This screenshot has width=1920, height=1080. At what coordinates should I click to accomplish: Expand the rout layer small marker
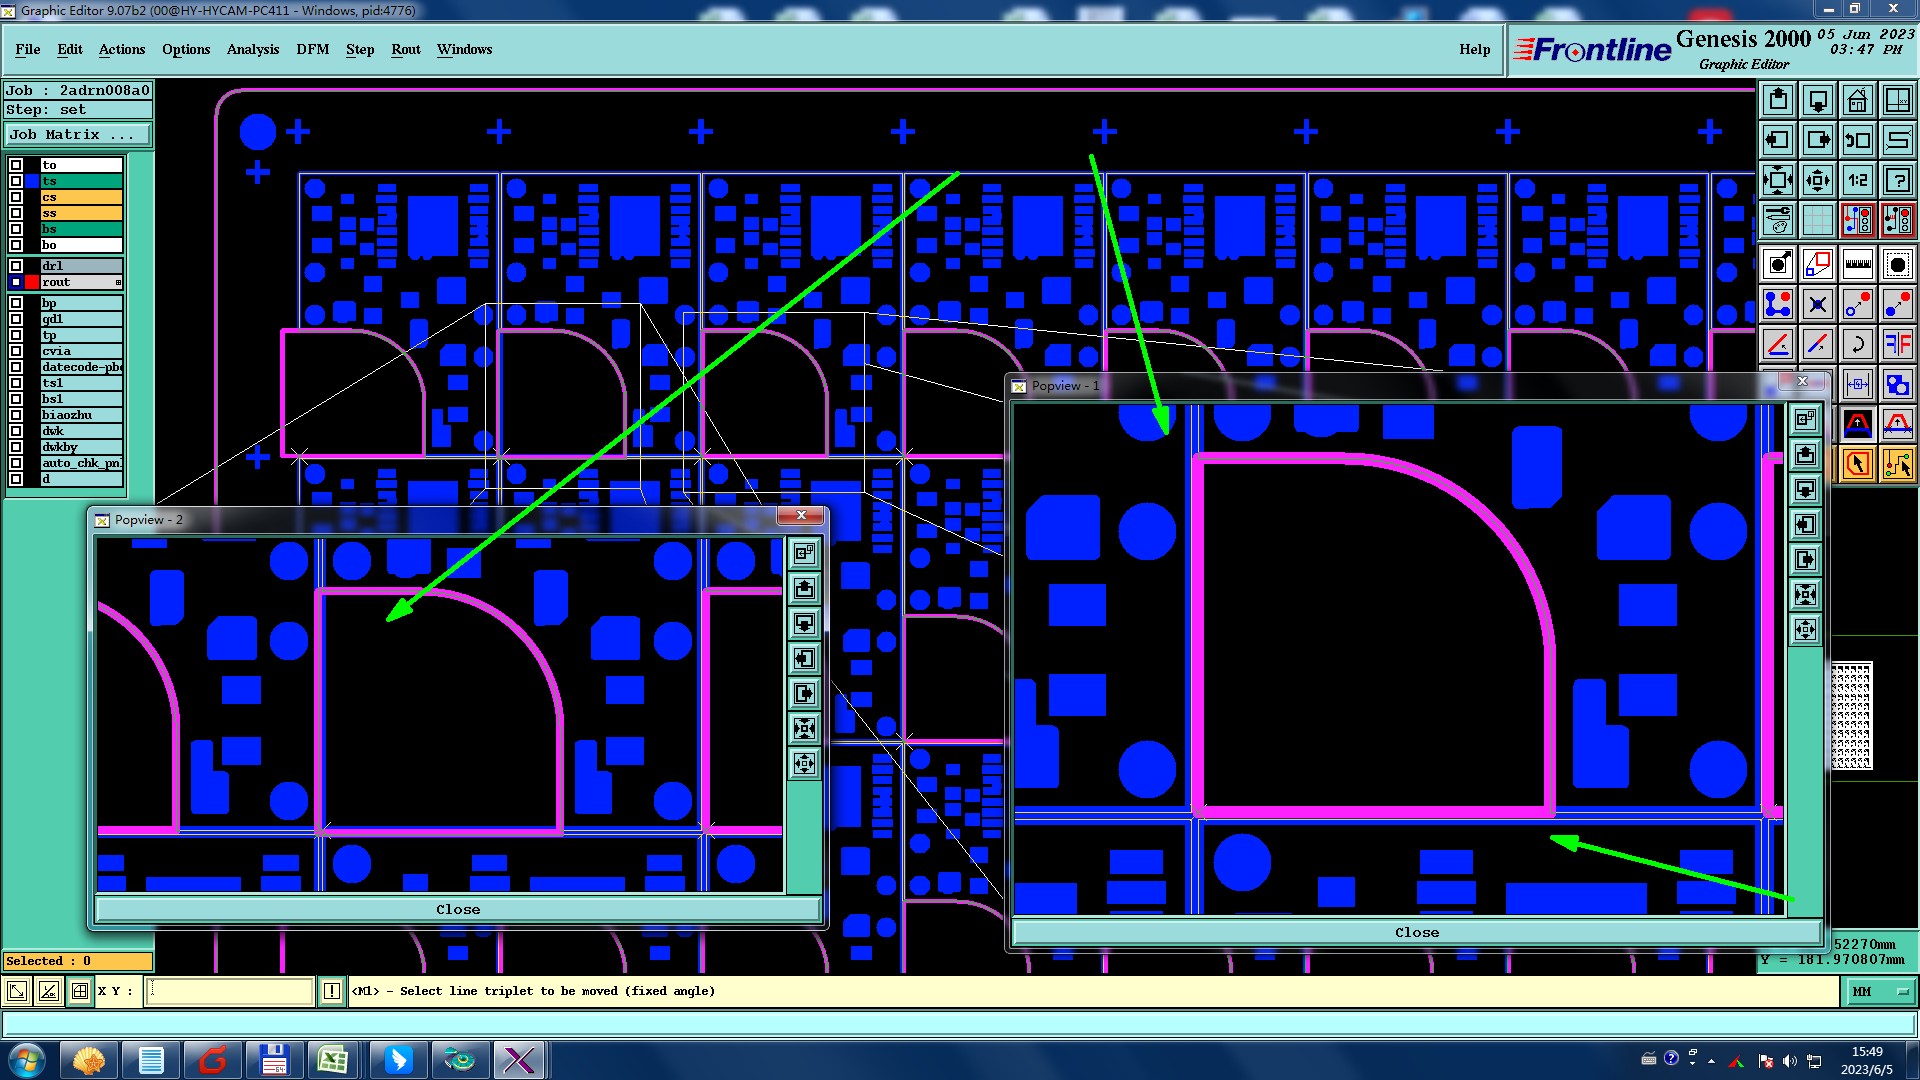pos(118,282)
